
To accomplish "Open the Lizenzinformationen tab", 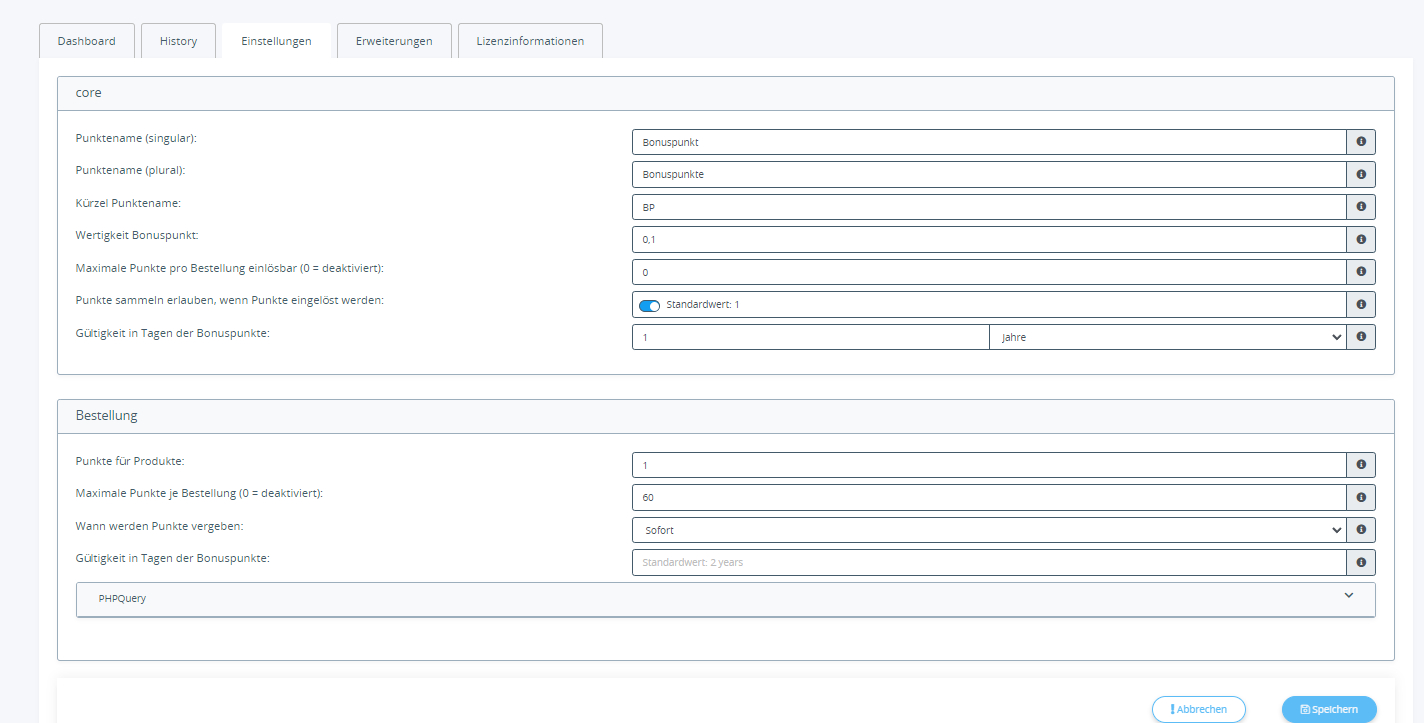I will pyautogui.click(x=530, y=41).
